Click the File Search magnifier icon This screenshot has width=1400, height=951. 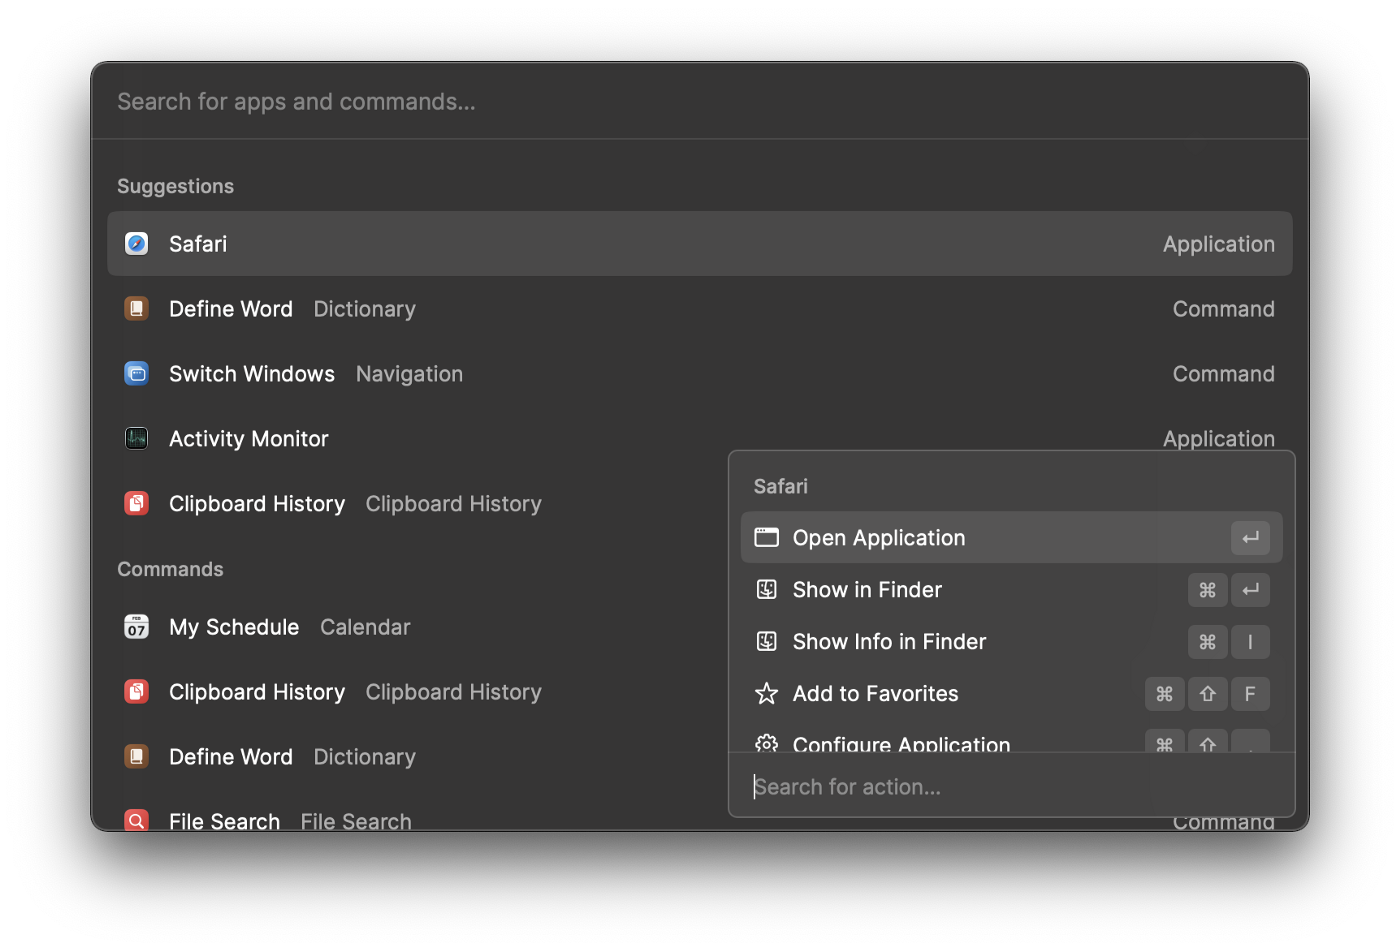137,820
